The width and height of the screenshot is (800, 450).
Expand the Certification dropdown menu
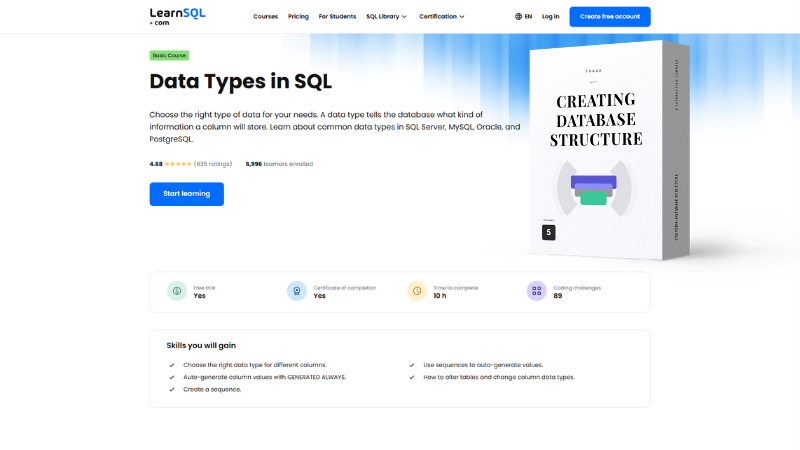442,16
